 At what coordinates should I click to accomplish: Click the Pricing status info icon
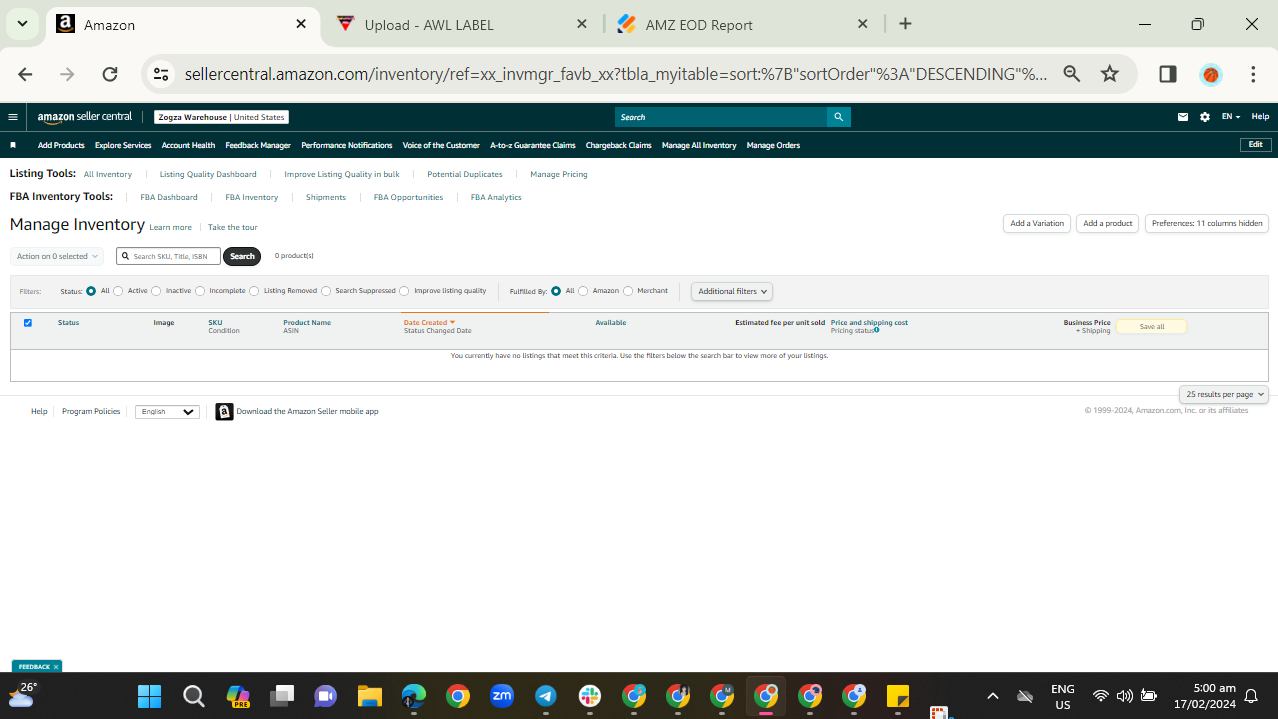click(x=877, y=330)
